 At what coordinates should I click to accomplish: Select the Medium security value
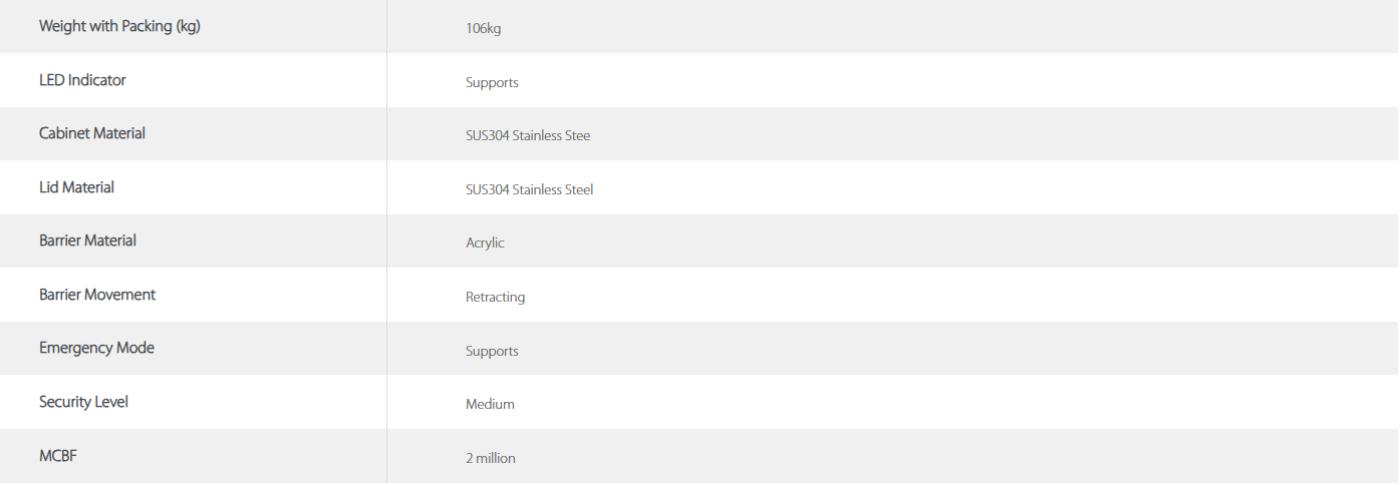coord(490,405)
